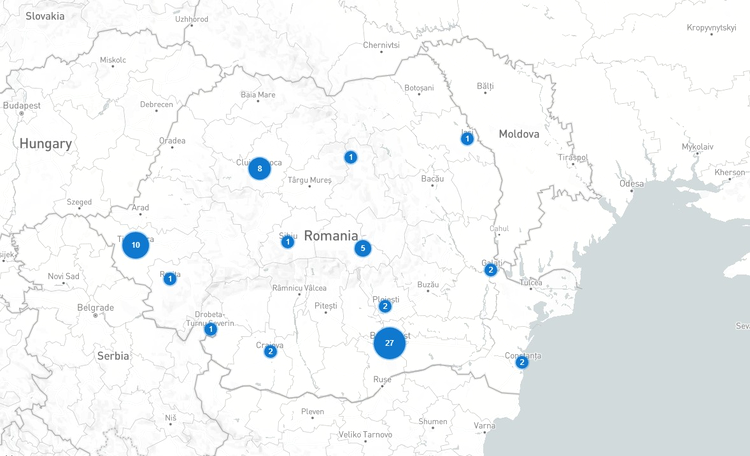Select the Cahul city label
750x456 pixels.
click(x=499, y=229)
